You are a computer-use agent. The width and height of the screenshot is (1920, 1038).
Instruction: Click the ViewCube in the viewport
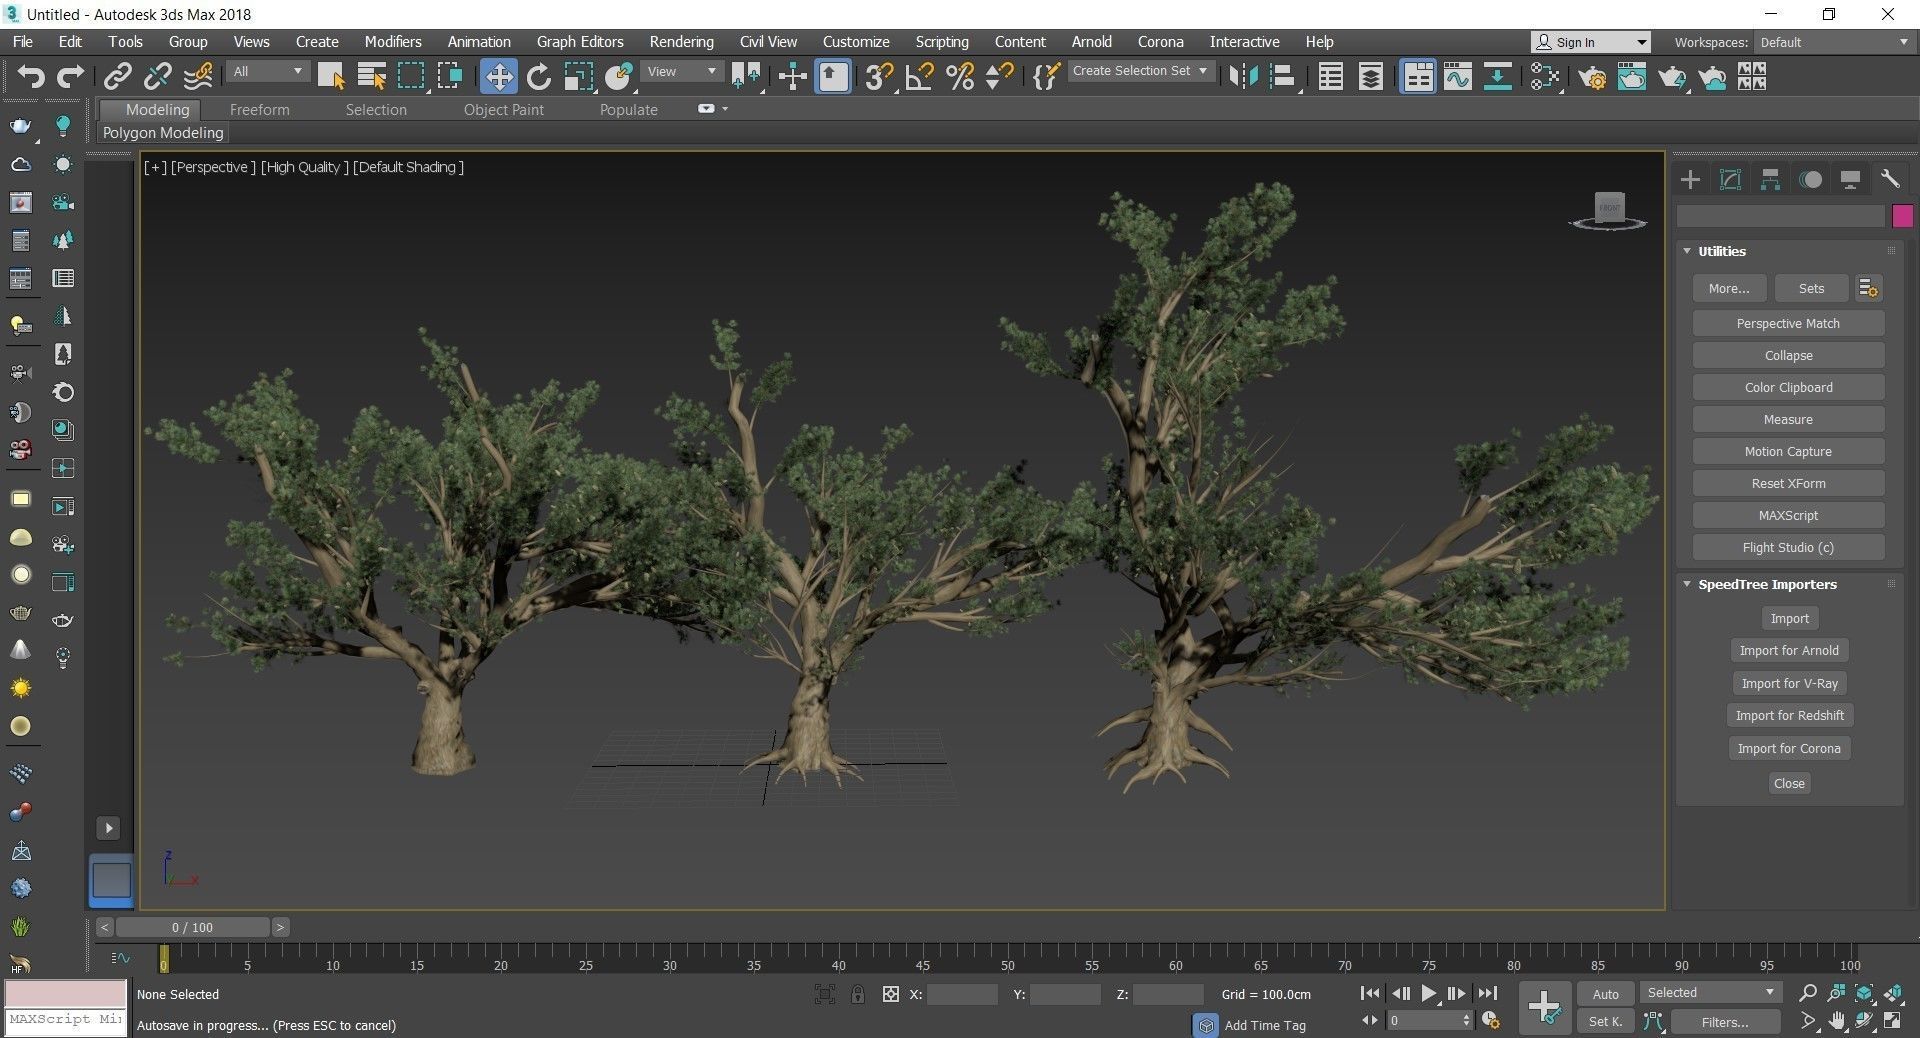1608,210
